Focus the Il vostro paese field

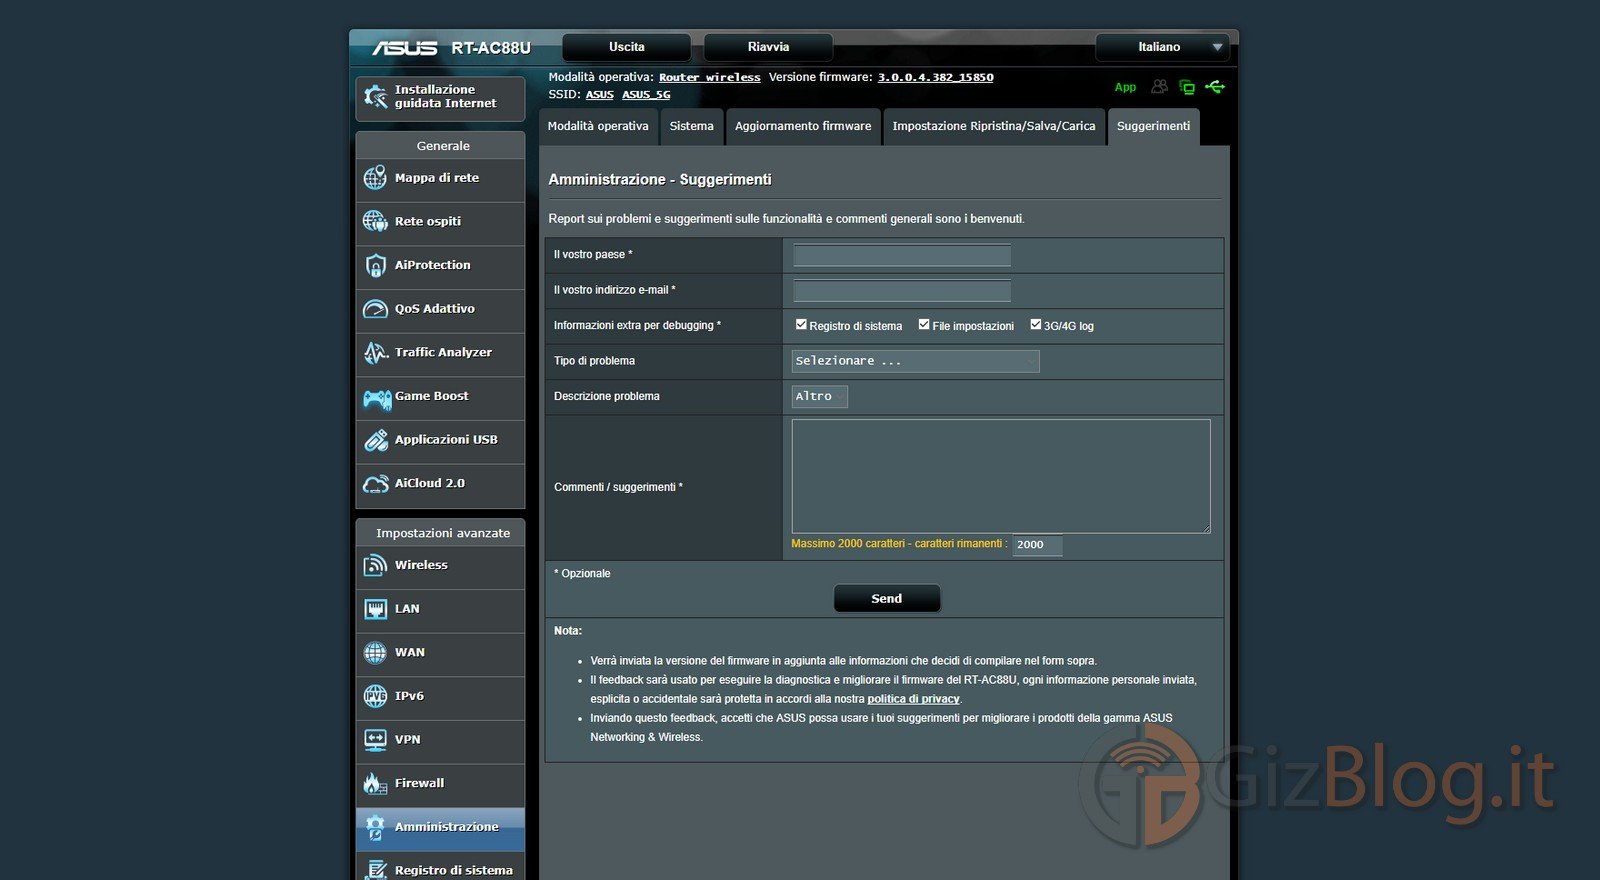pyautogui.click(x=902, y=255)
